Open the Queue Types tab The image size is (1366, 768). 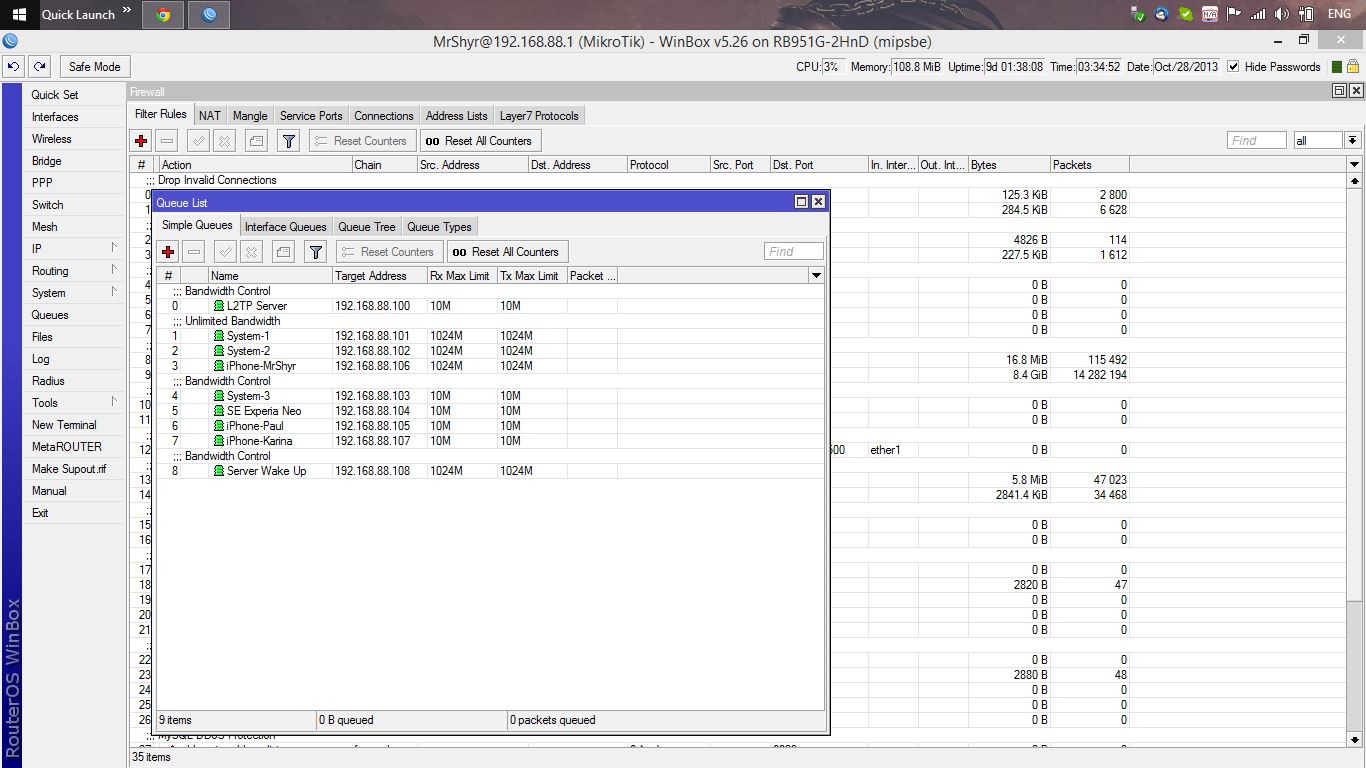tap(440, 227)
